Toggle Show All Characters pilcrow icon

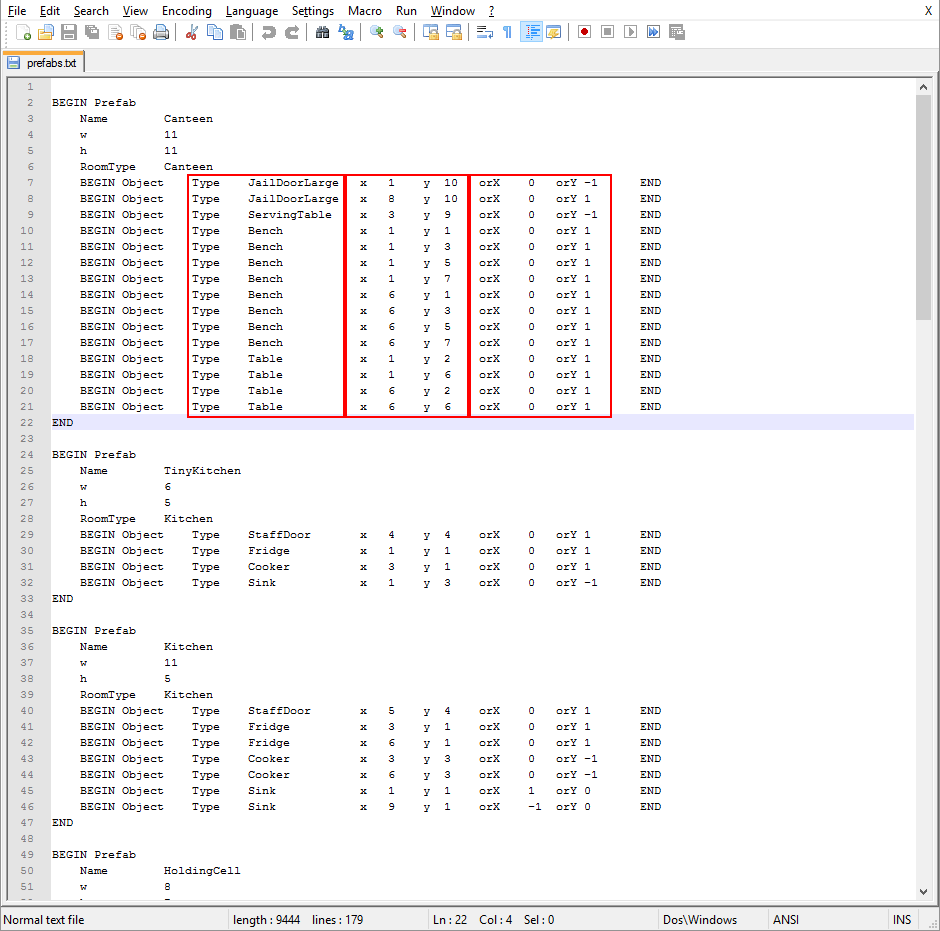click(x=507, y=32)
